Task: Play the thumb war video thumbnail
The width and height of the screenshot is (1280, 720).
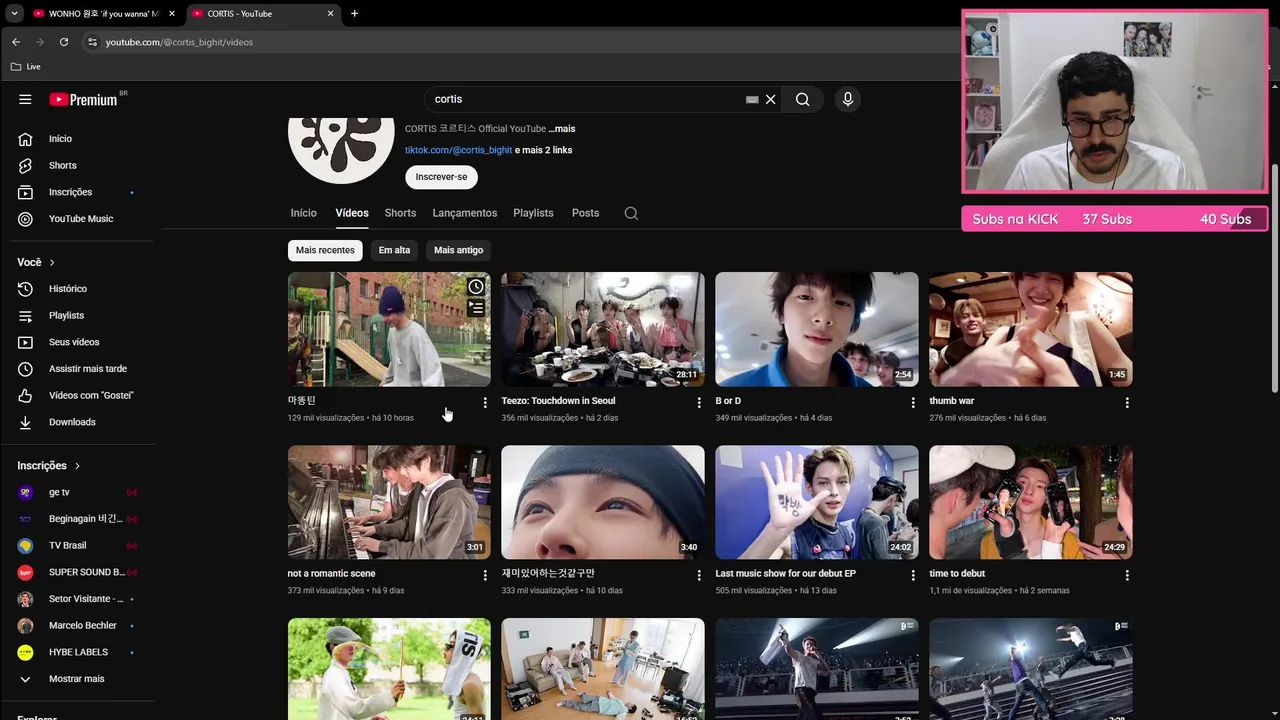Action: tap(1031, 329)
